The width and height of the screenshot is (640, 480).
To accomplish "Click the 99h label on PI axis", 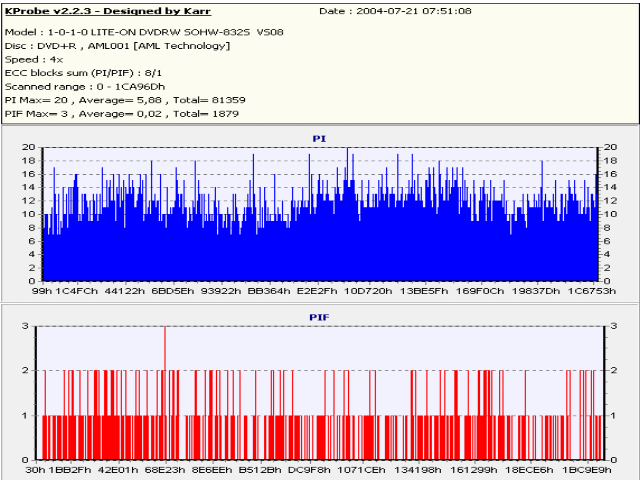I will point(42,291).
